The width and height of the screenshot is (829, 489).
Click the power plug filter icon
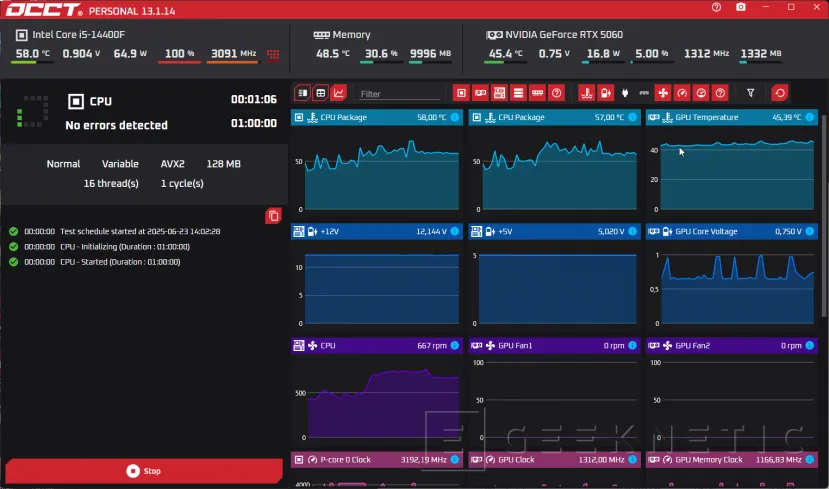(x=625, y=93)
